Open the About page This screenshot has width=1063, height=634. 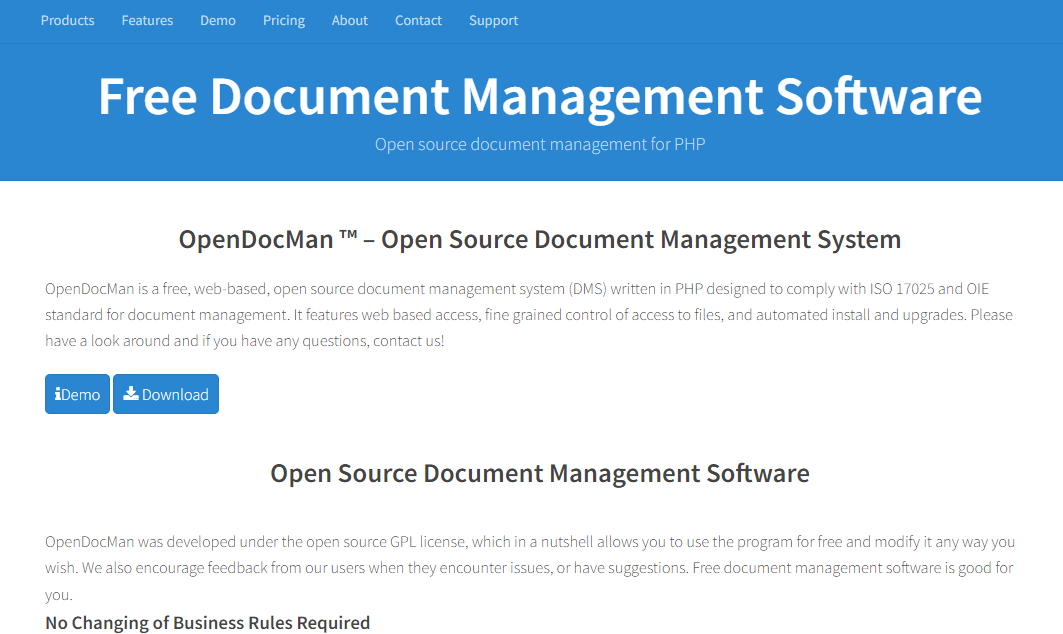point(349,20)
